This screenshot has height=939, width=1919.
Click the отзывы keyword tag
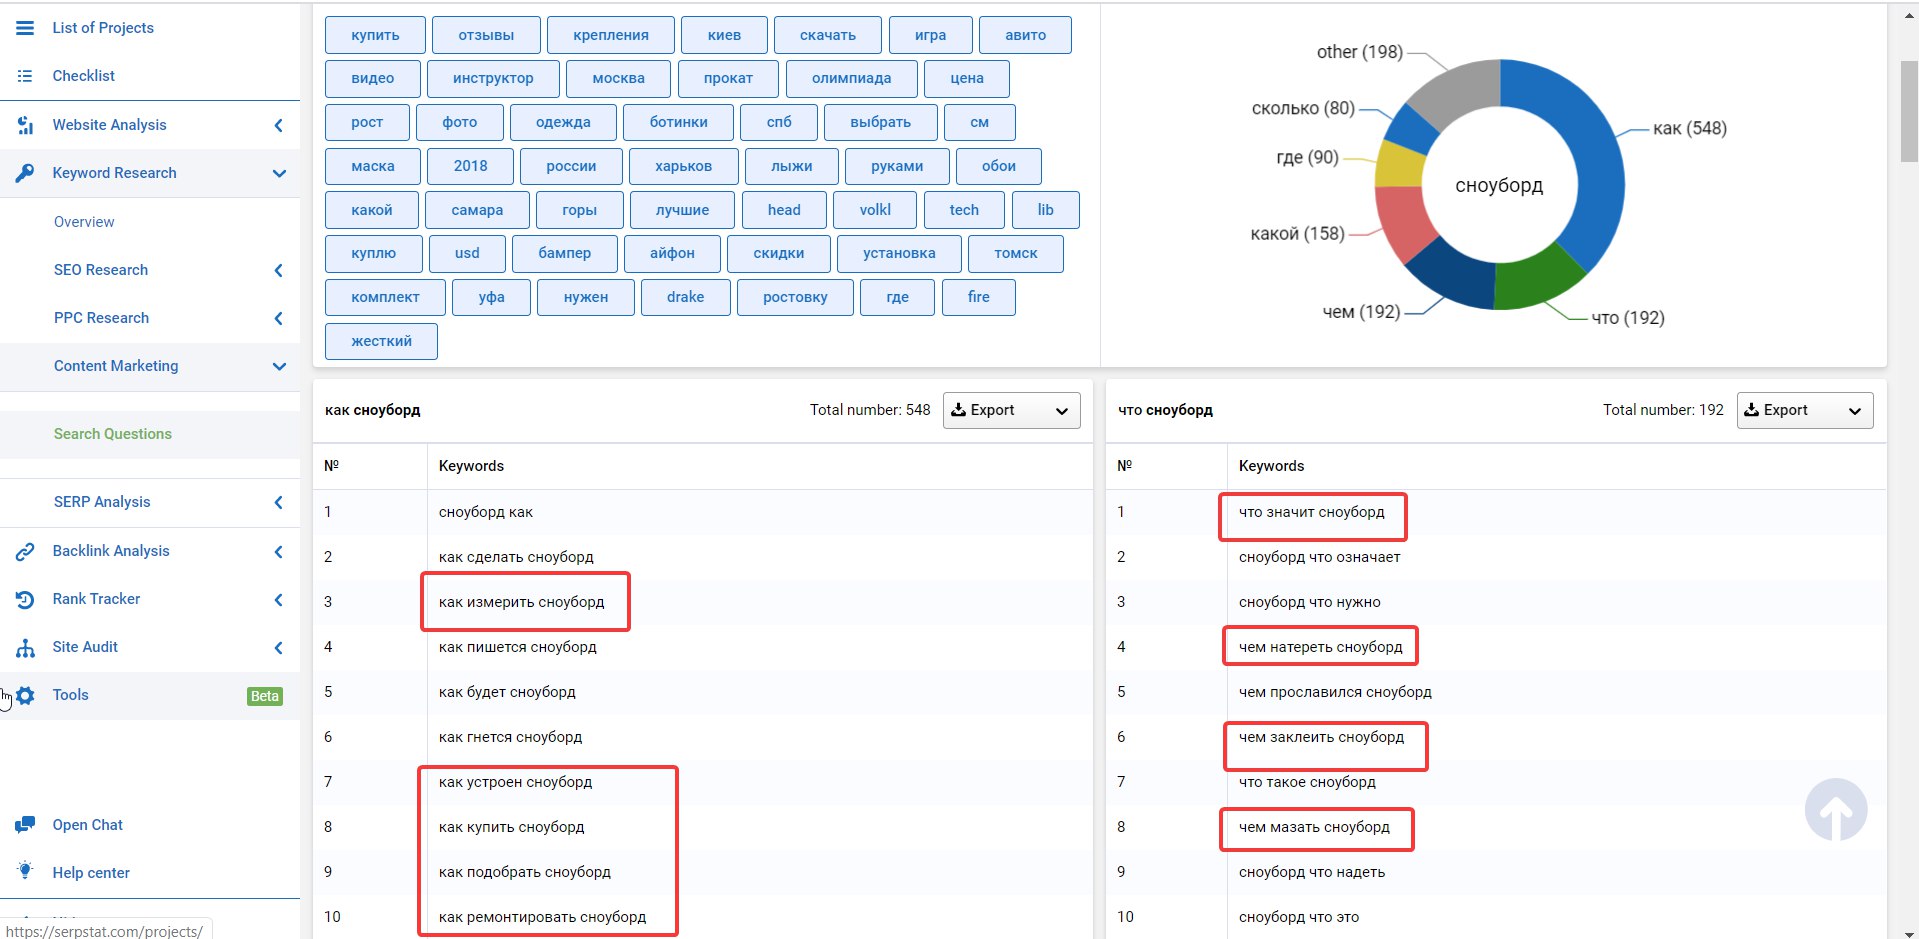tap(486, 35)
